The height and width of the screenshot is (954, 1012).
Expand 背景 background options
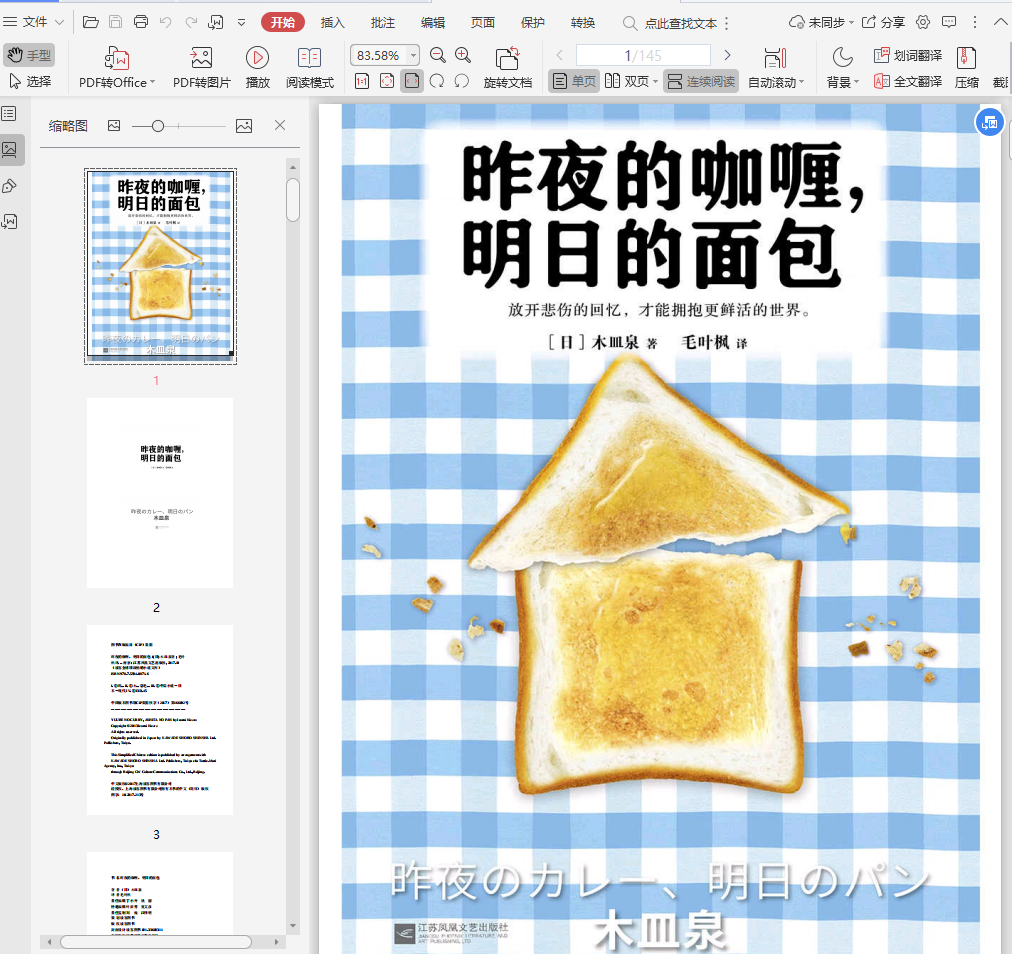point(843,67)
